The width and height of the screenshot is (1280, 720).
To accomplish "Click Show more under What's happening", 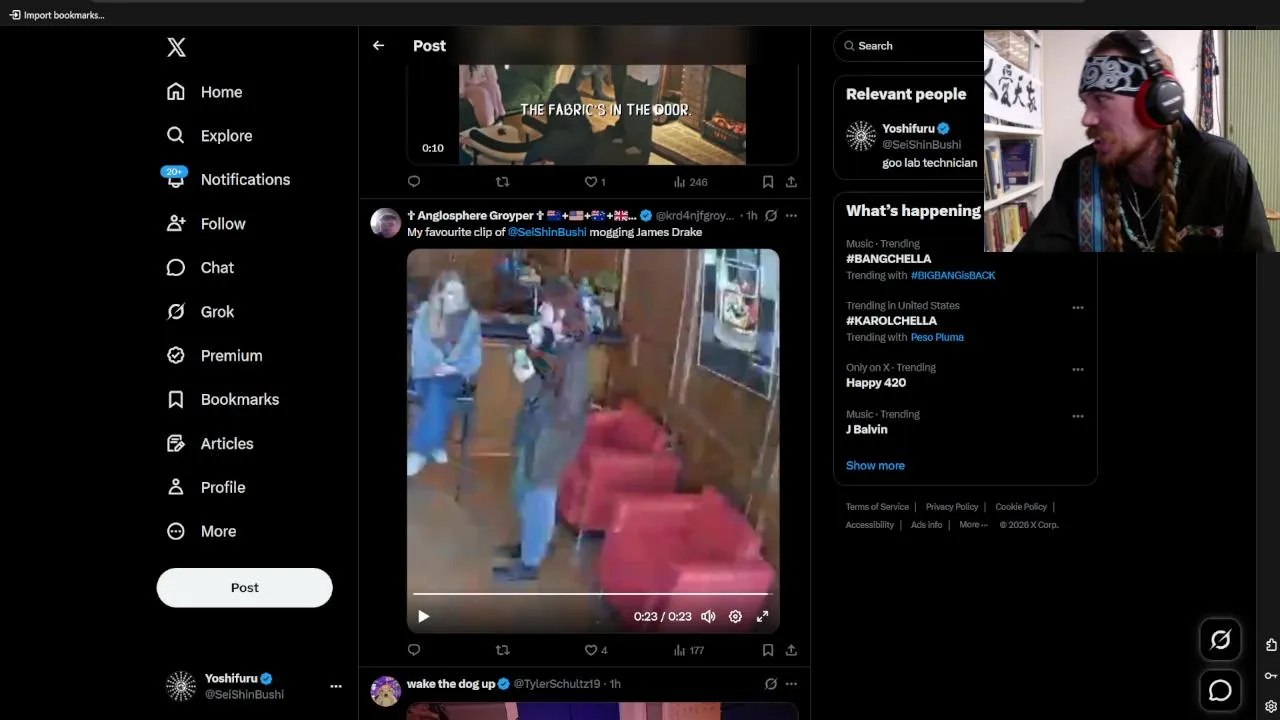I will tap(875, 466).
